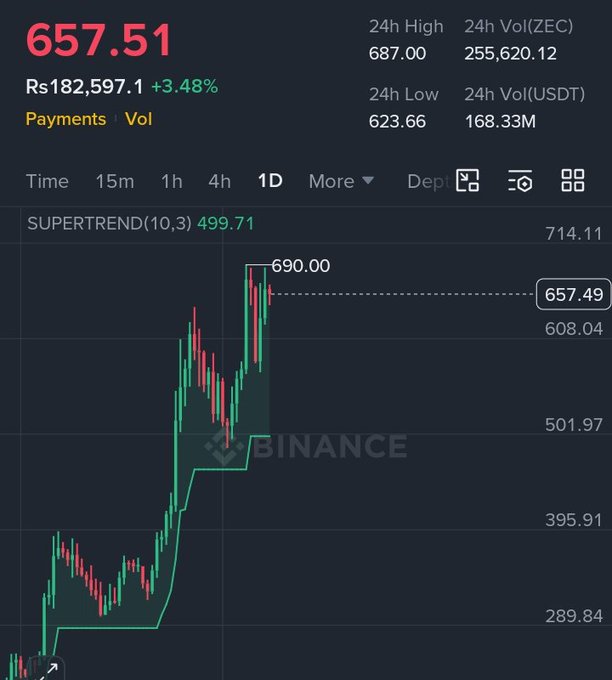The width and height of the screenshot is (612, 680).
Task: Select the 4h interval tab
Action: click(219, 181)
